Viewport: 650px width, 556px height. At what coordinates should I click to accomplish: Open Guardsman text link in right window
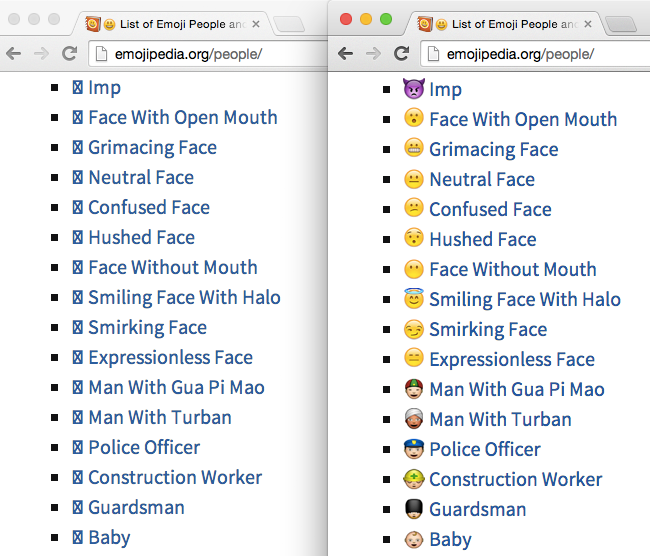pyautogui.click(x=478, y=509)
